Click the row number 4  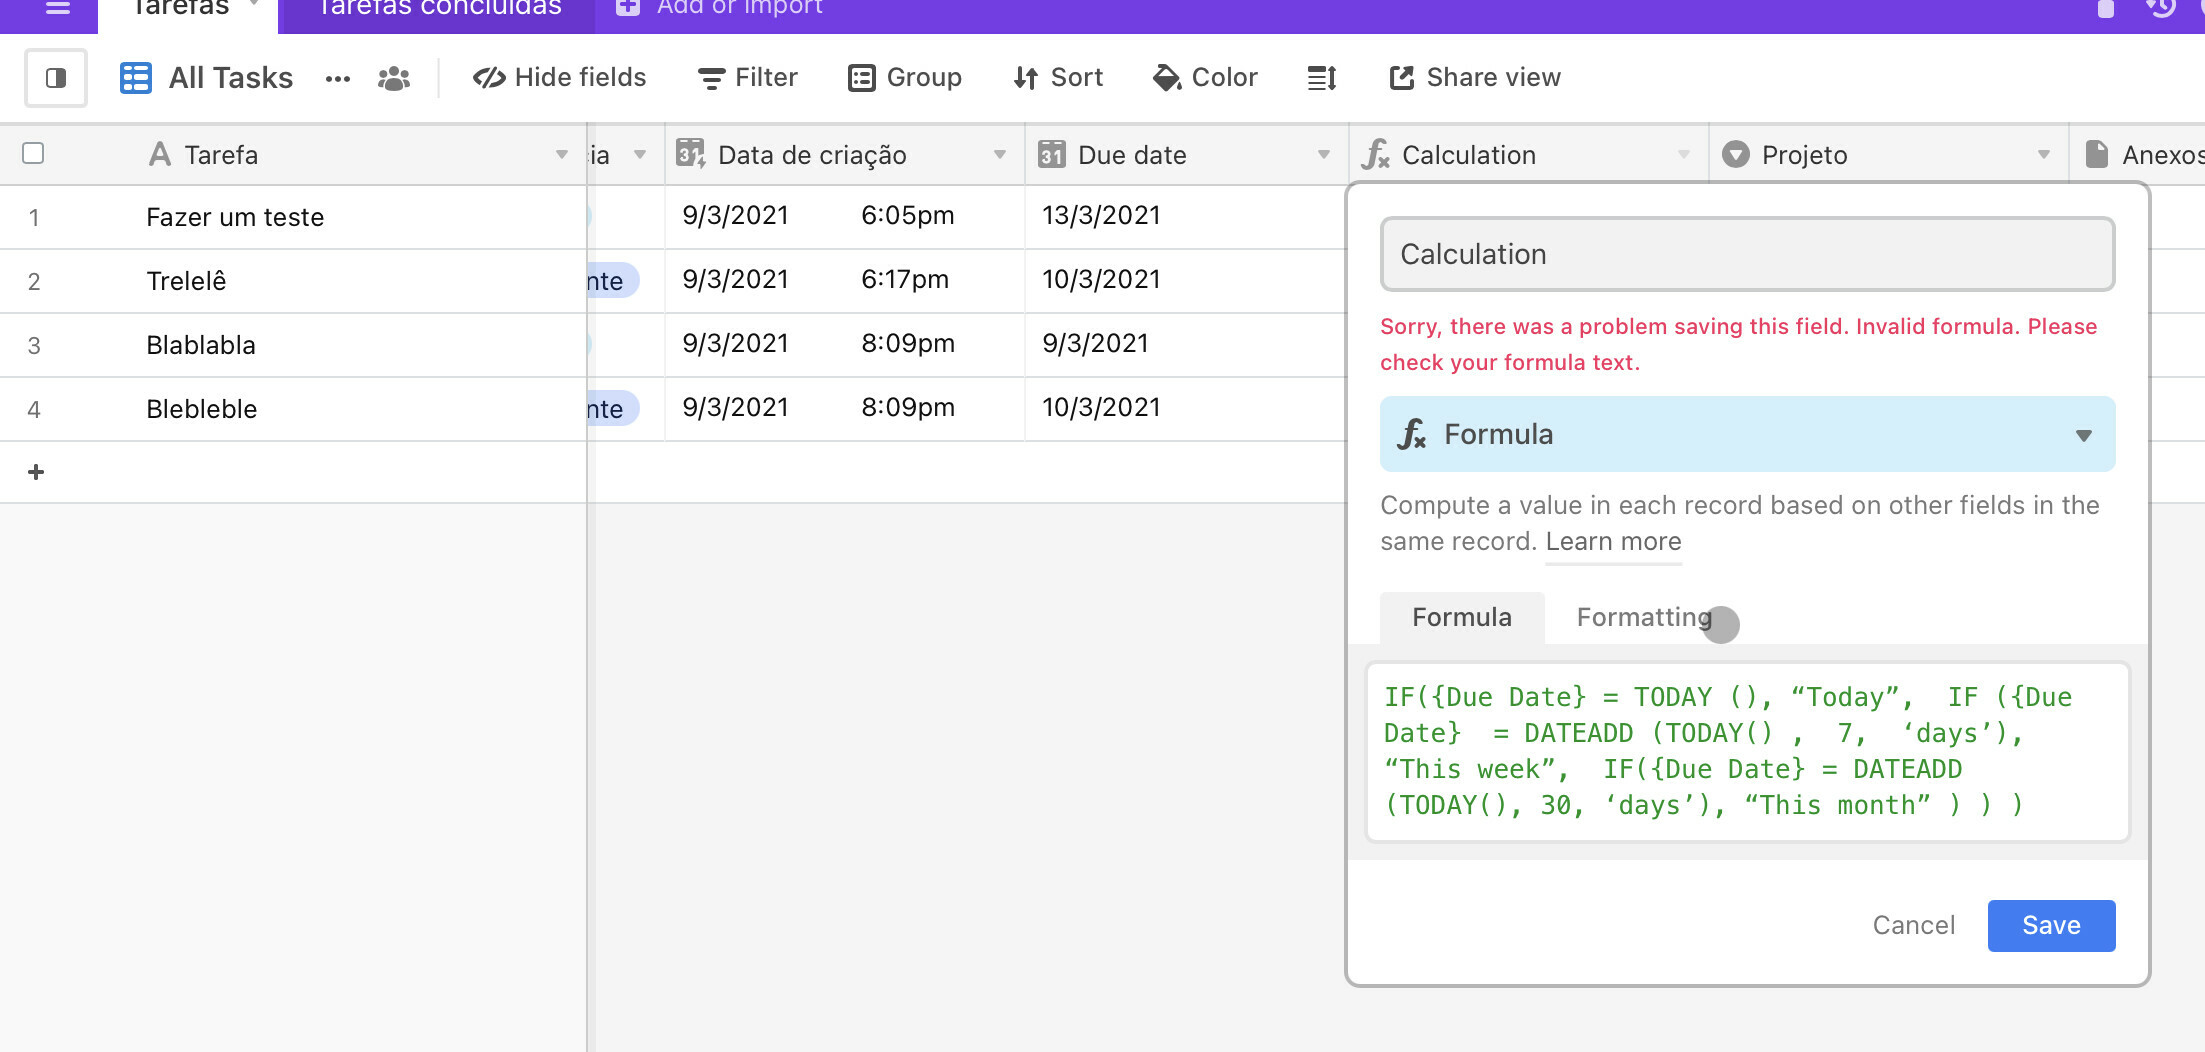click(34, 409)
